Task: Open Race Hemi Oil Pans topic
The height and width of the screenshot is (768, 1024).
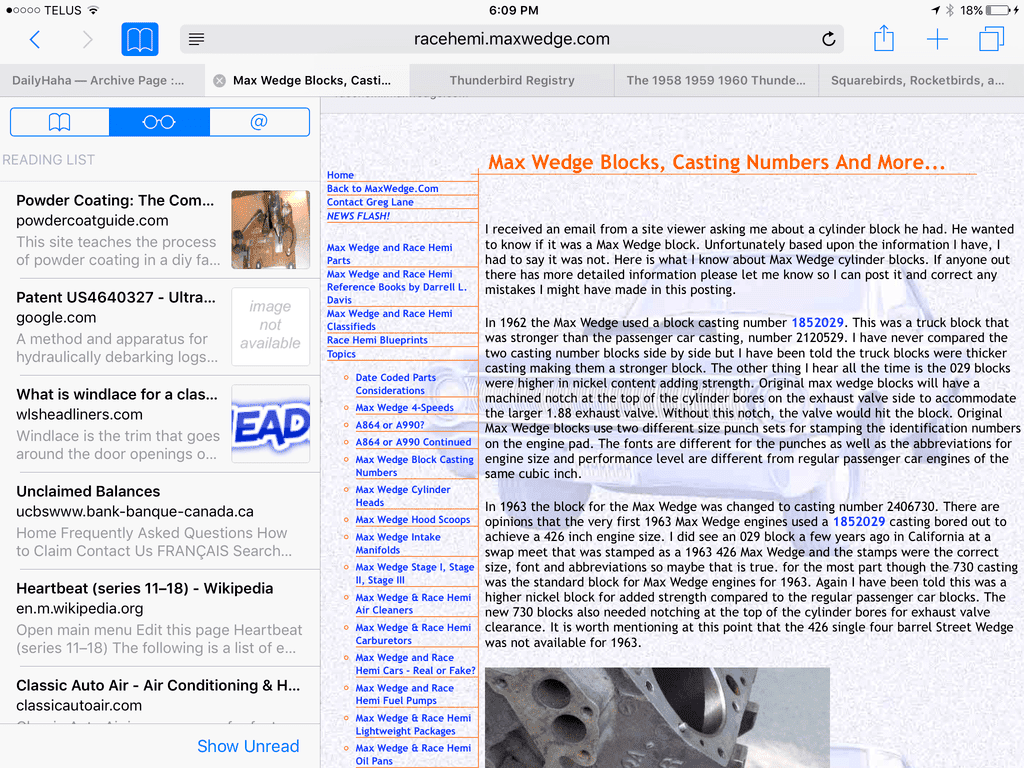Action: point(413,754)
